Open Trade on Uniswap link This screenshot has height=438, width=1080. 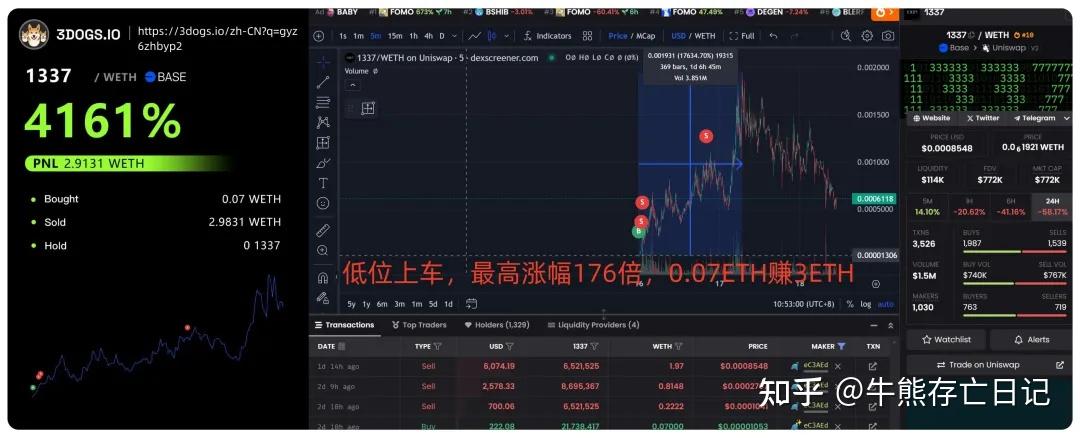[989, 364]
